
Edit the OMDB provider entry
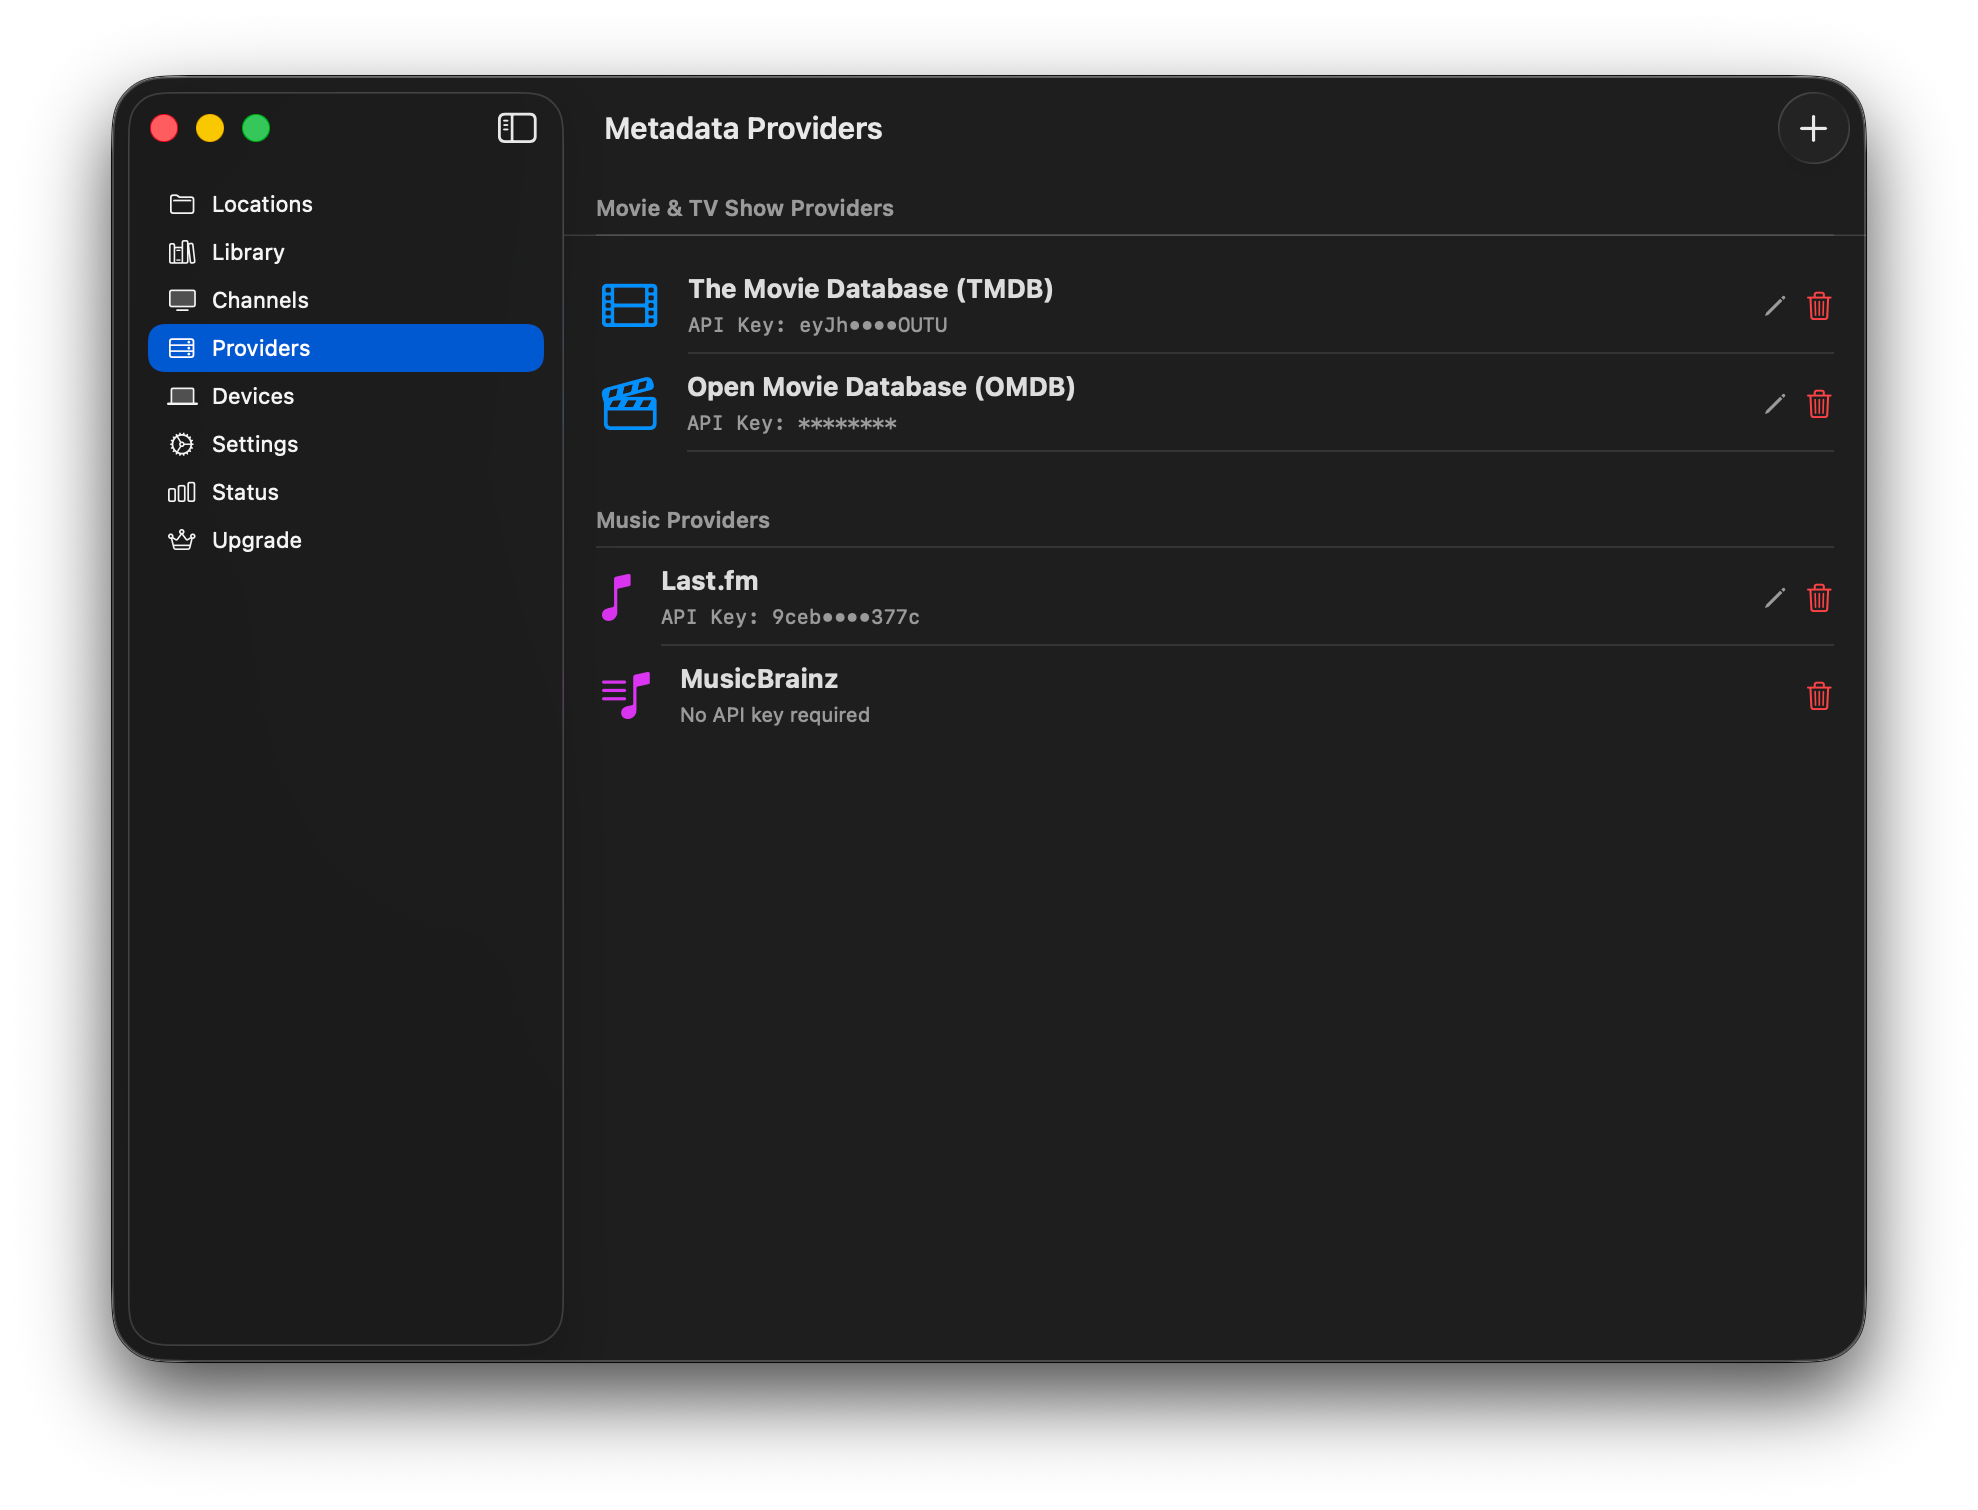click(1774, 404)
